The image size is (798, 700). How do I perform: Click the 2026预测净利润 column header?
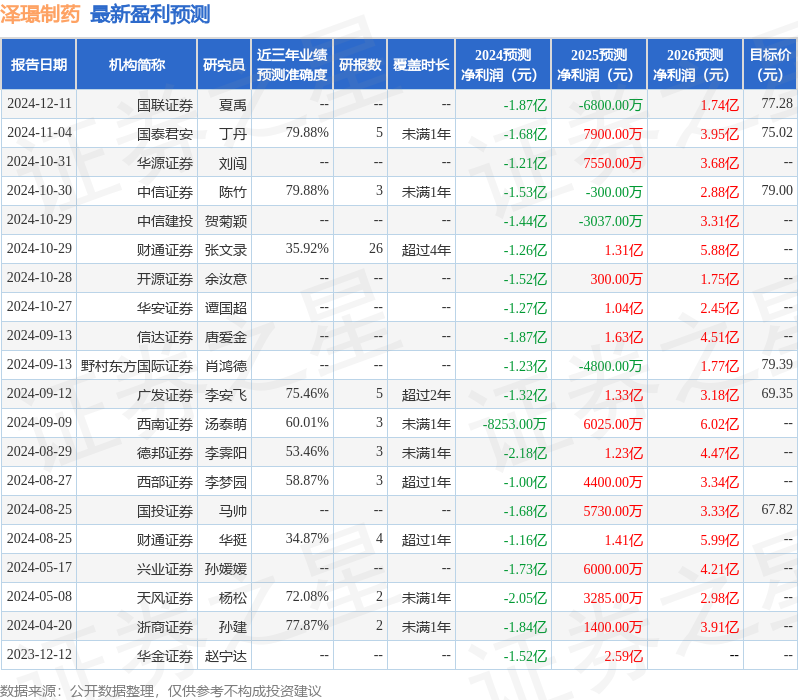(x=694, y=65)
